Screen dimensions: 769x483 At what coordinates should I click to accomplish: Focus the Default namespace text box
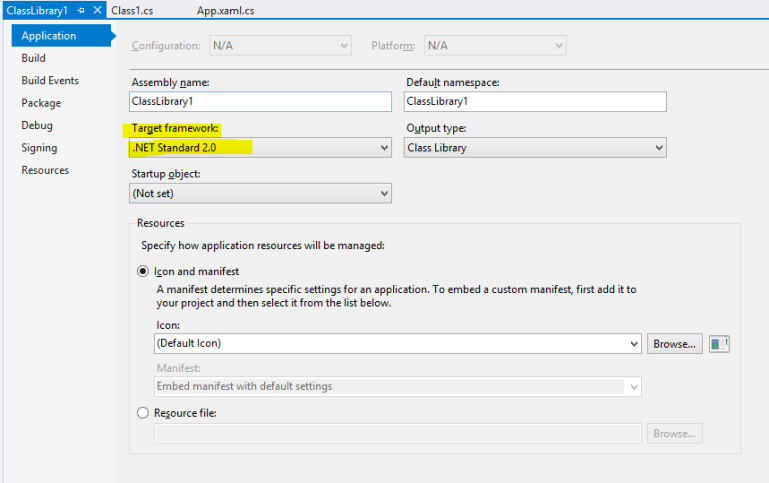tap(535, 102)
